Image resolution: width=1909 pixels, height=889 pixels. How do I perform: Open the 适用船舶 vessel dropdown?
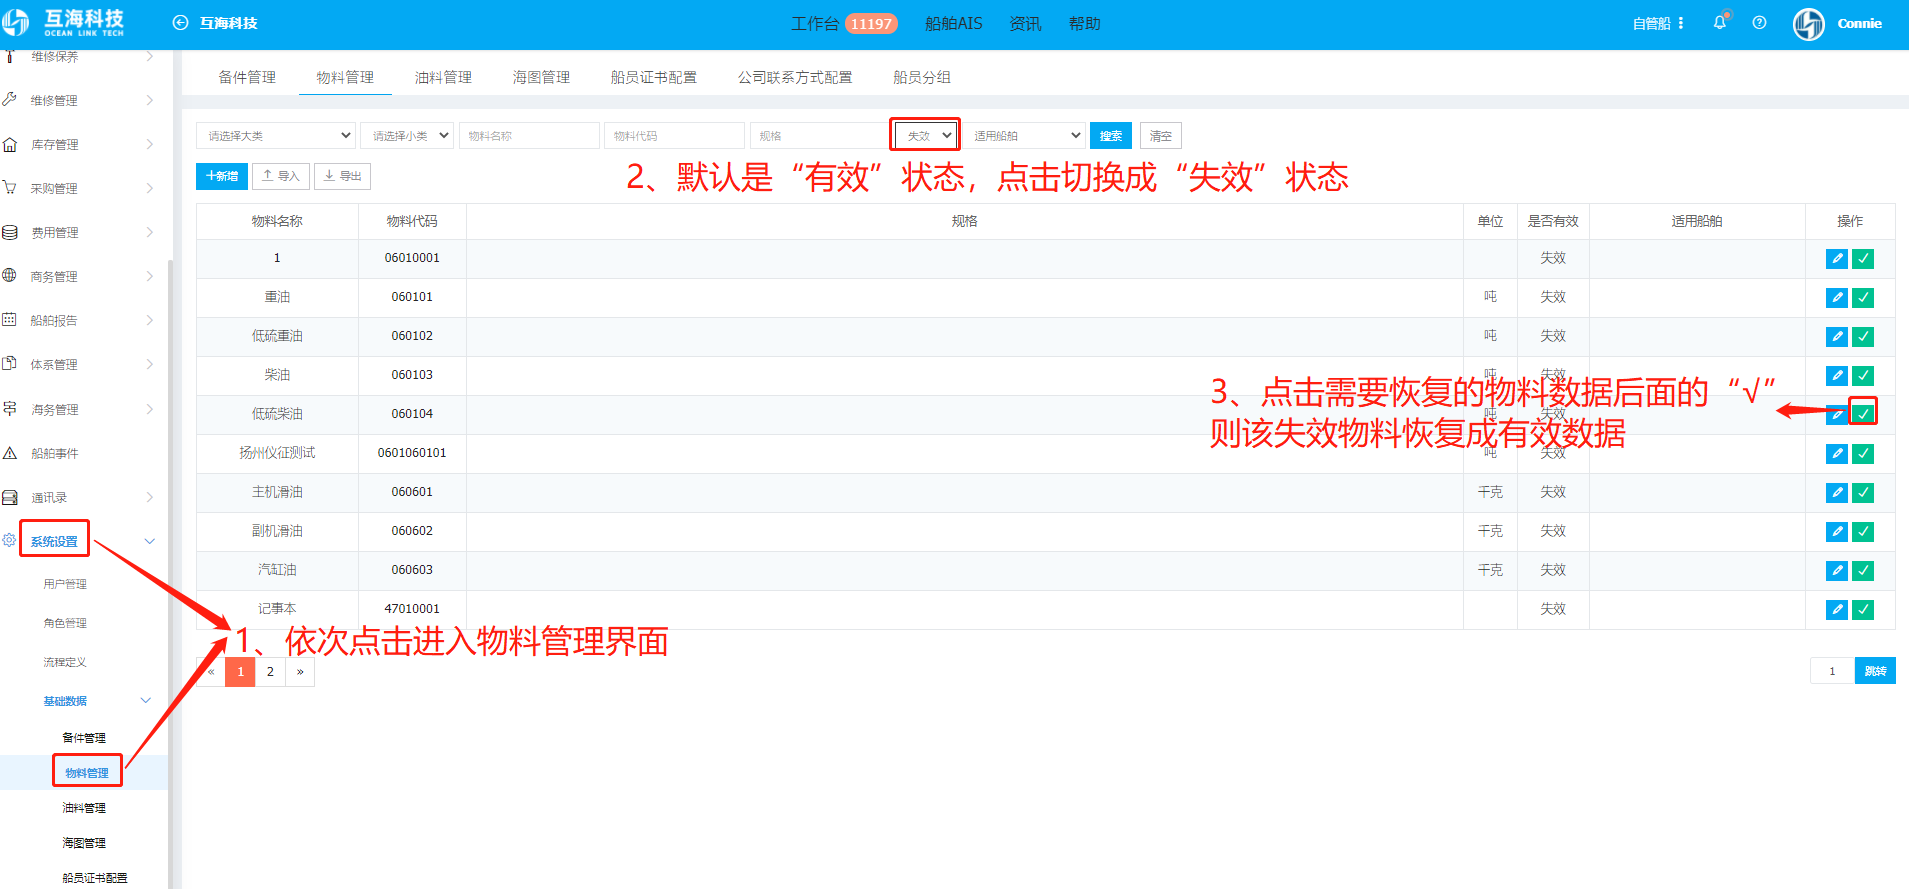click(1025, 135)
